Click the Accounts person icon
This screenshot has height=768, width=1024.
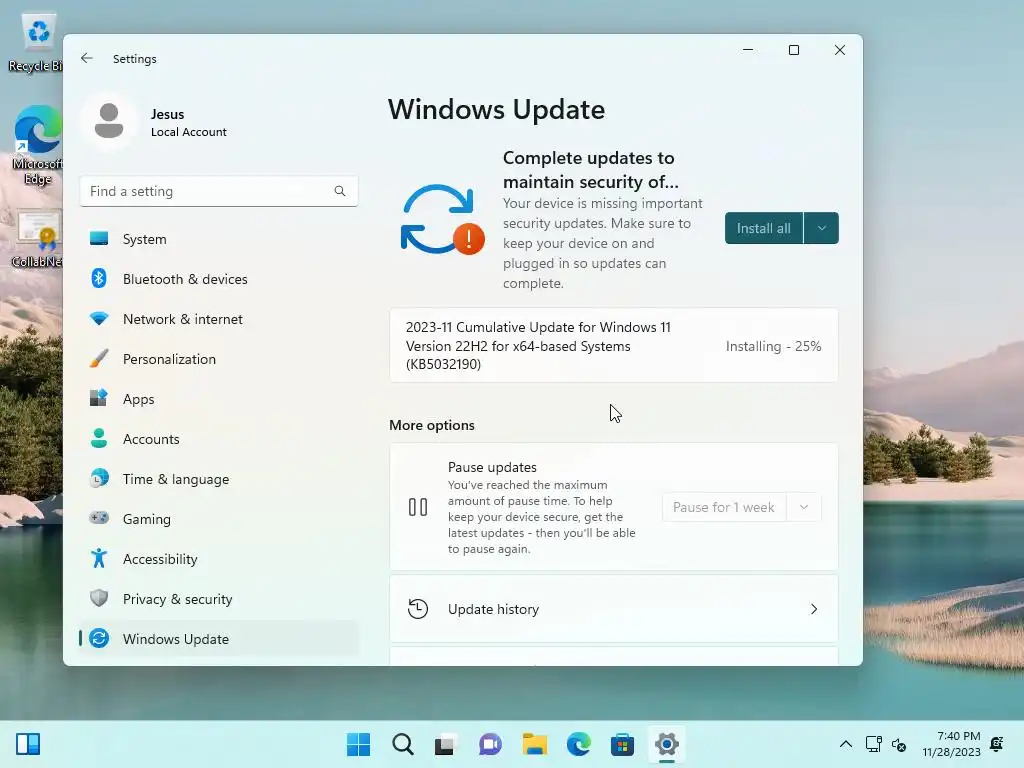pyautogui.click(x=99, y=438)
